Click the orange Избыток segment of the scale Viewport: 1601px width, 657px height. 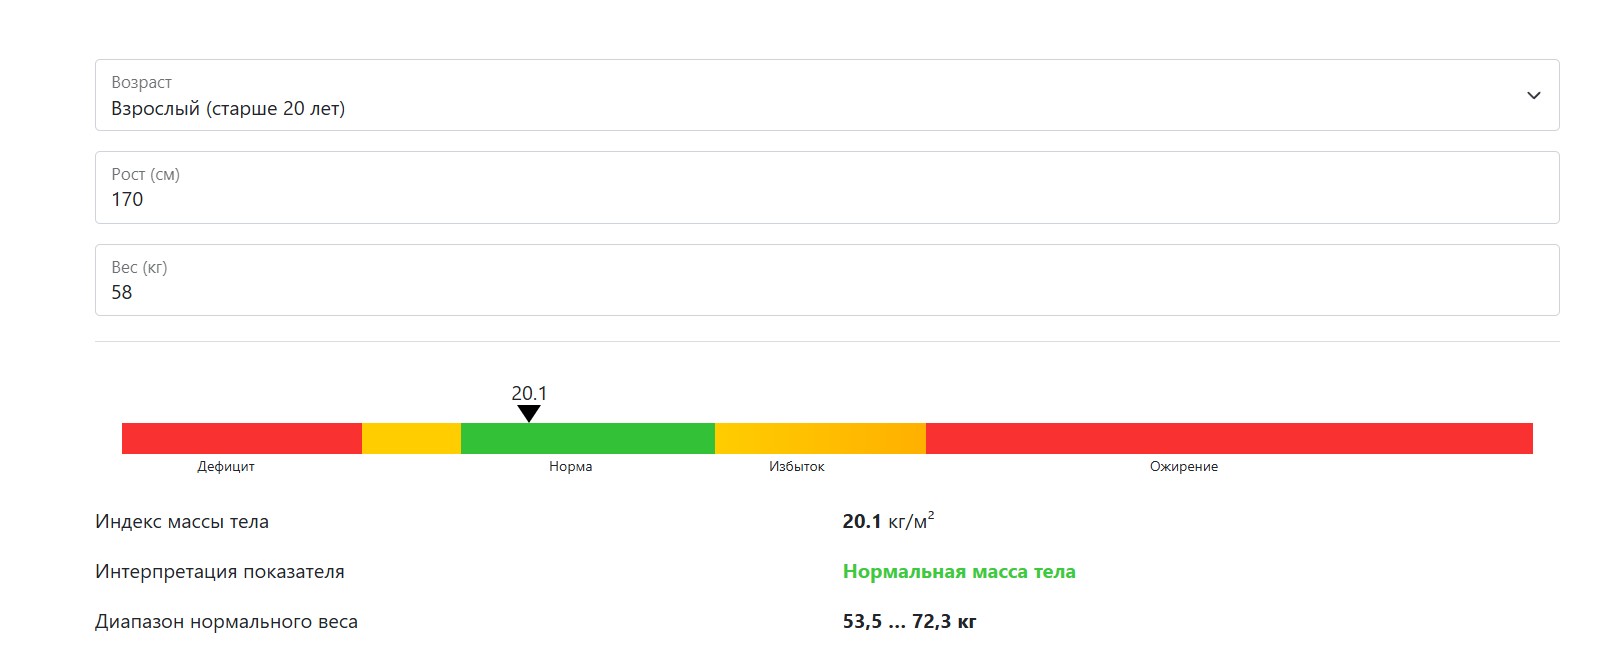click(820, 438)
